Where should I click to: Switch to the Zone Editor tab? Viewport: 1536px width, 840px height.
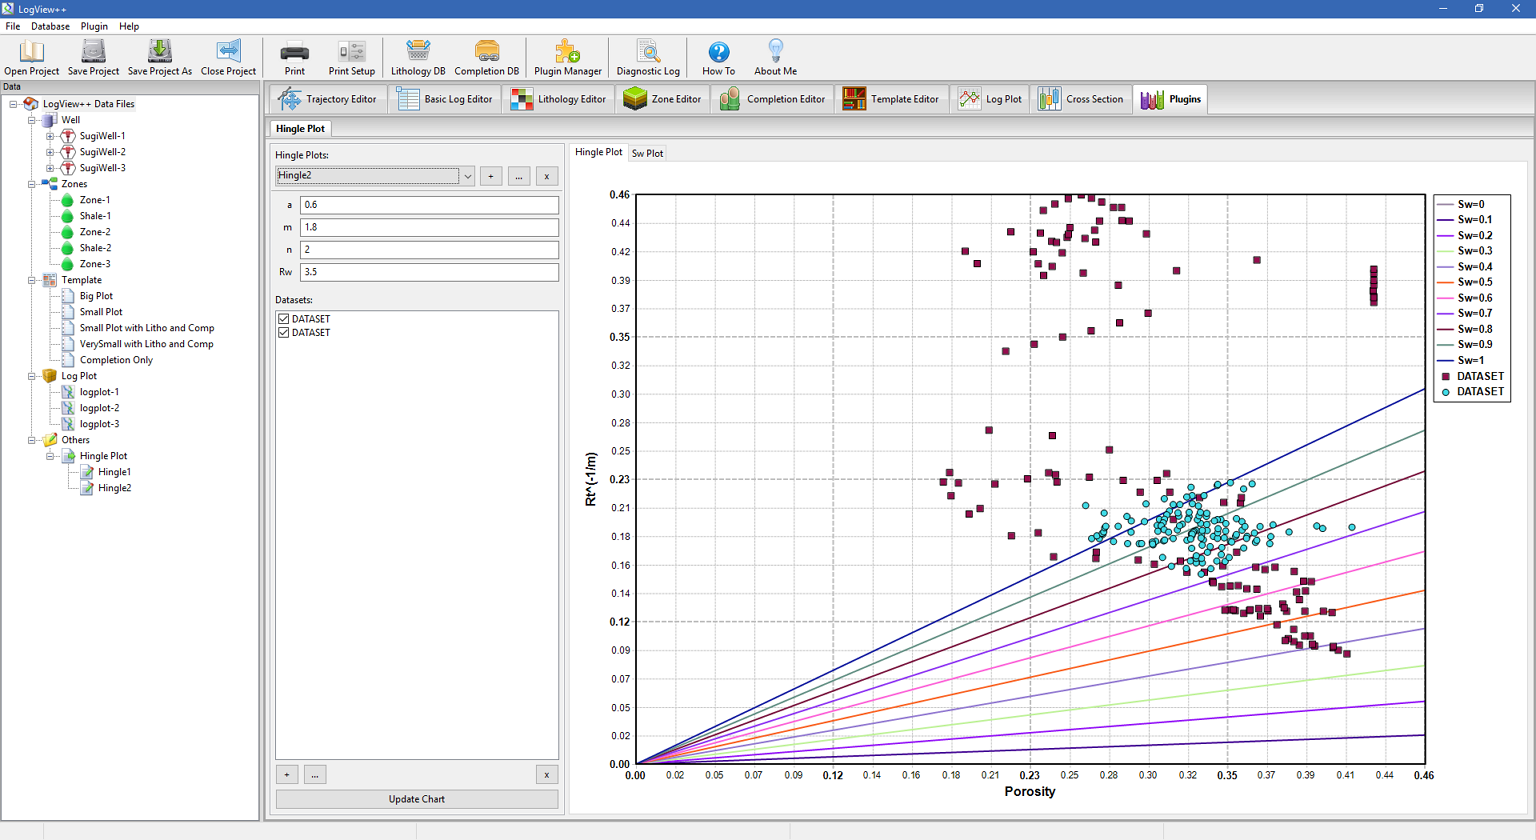point(664,99)
